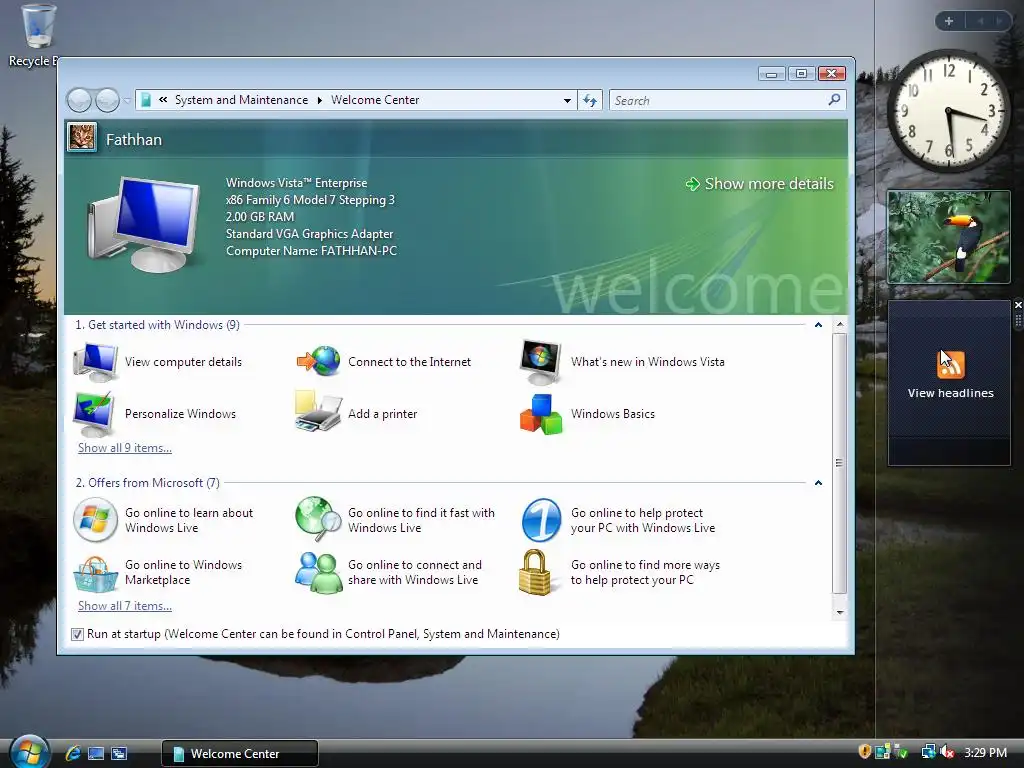Click the double chevron in address bar
The image size is (1024, 768).
(x=163, y=100)
